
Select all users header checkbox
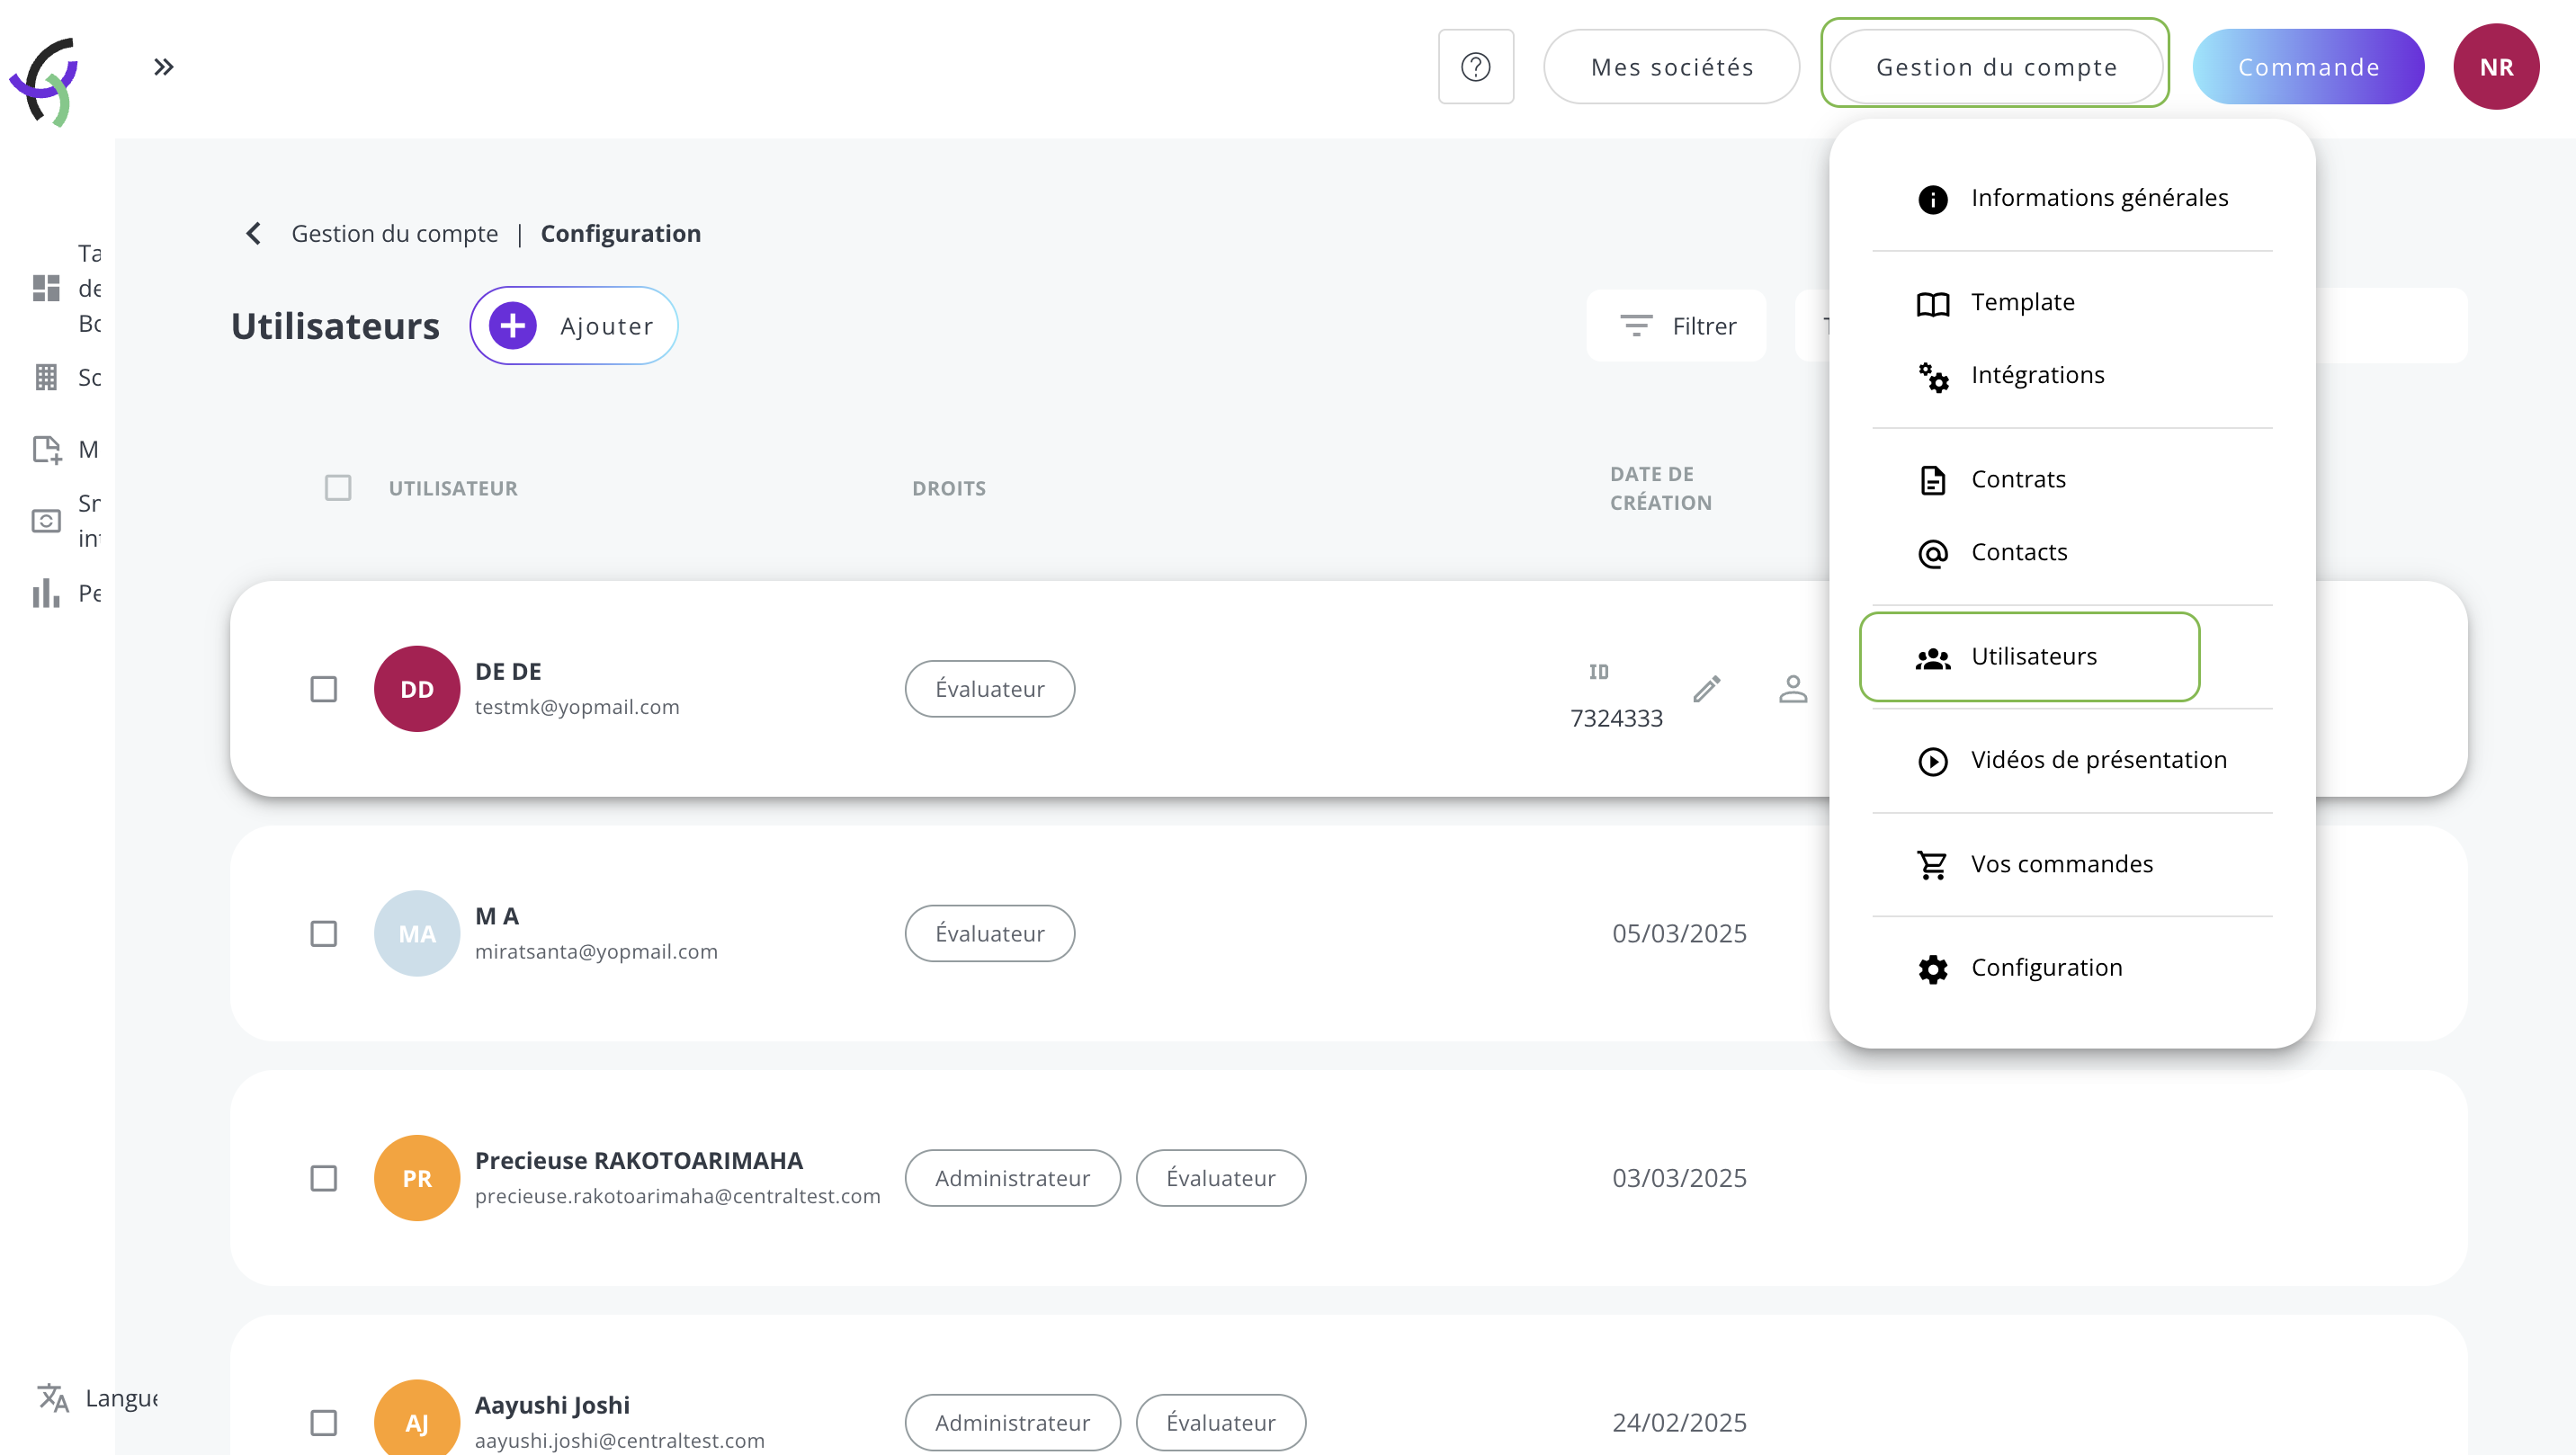coord(338,488)
